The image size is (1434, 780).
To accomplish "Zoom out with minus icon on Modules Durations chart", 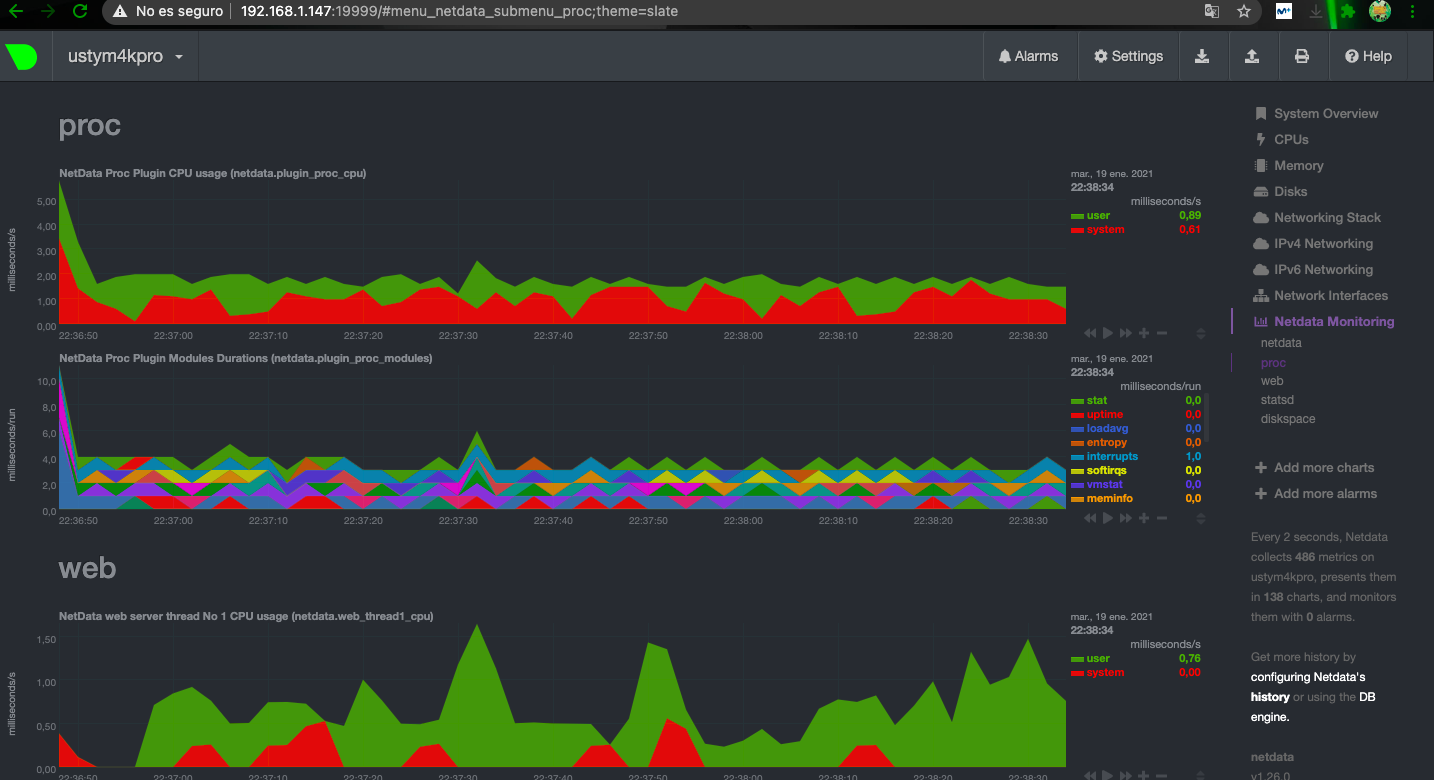I will click(1162, 518).
